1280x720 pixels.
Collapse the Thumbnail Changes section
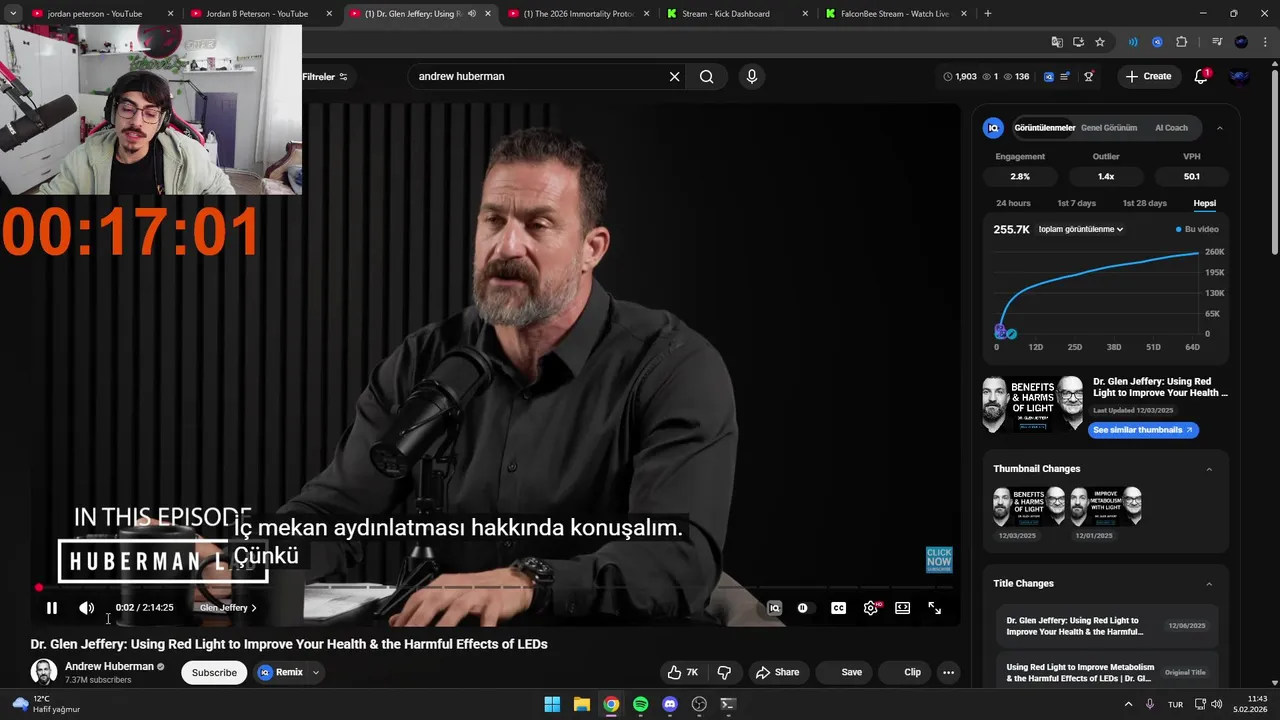[1209, 469]
